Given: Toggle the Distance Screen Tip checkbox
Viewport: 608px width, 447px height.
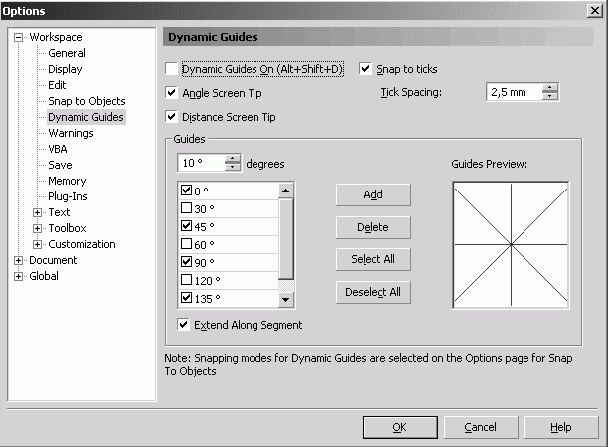Looking at the screenshot, I should (x=173, y=117).
